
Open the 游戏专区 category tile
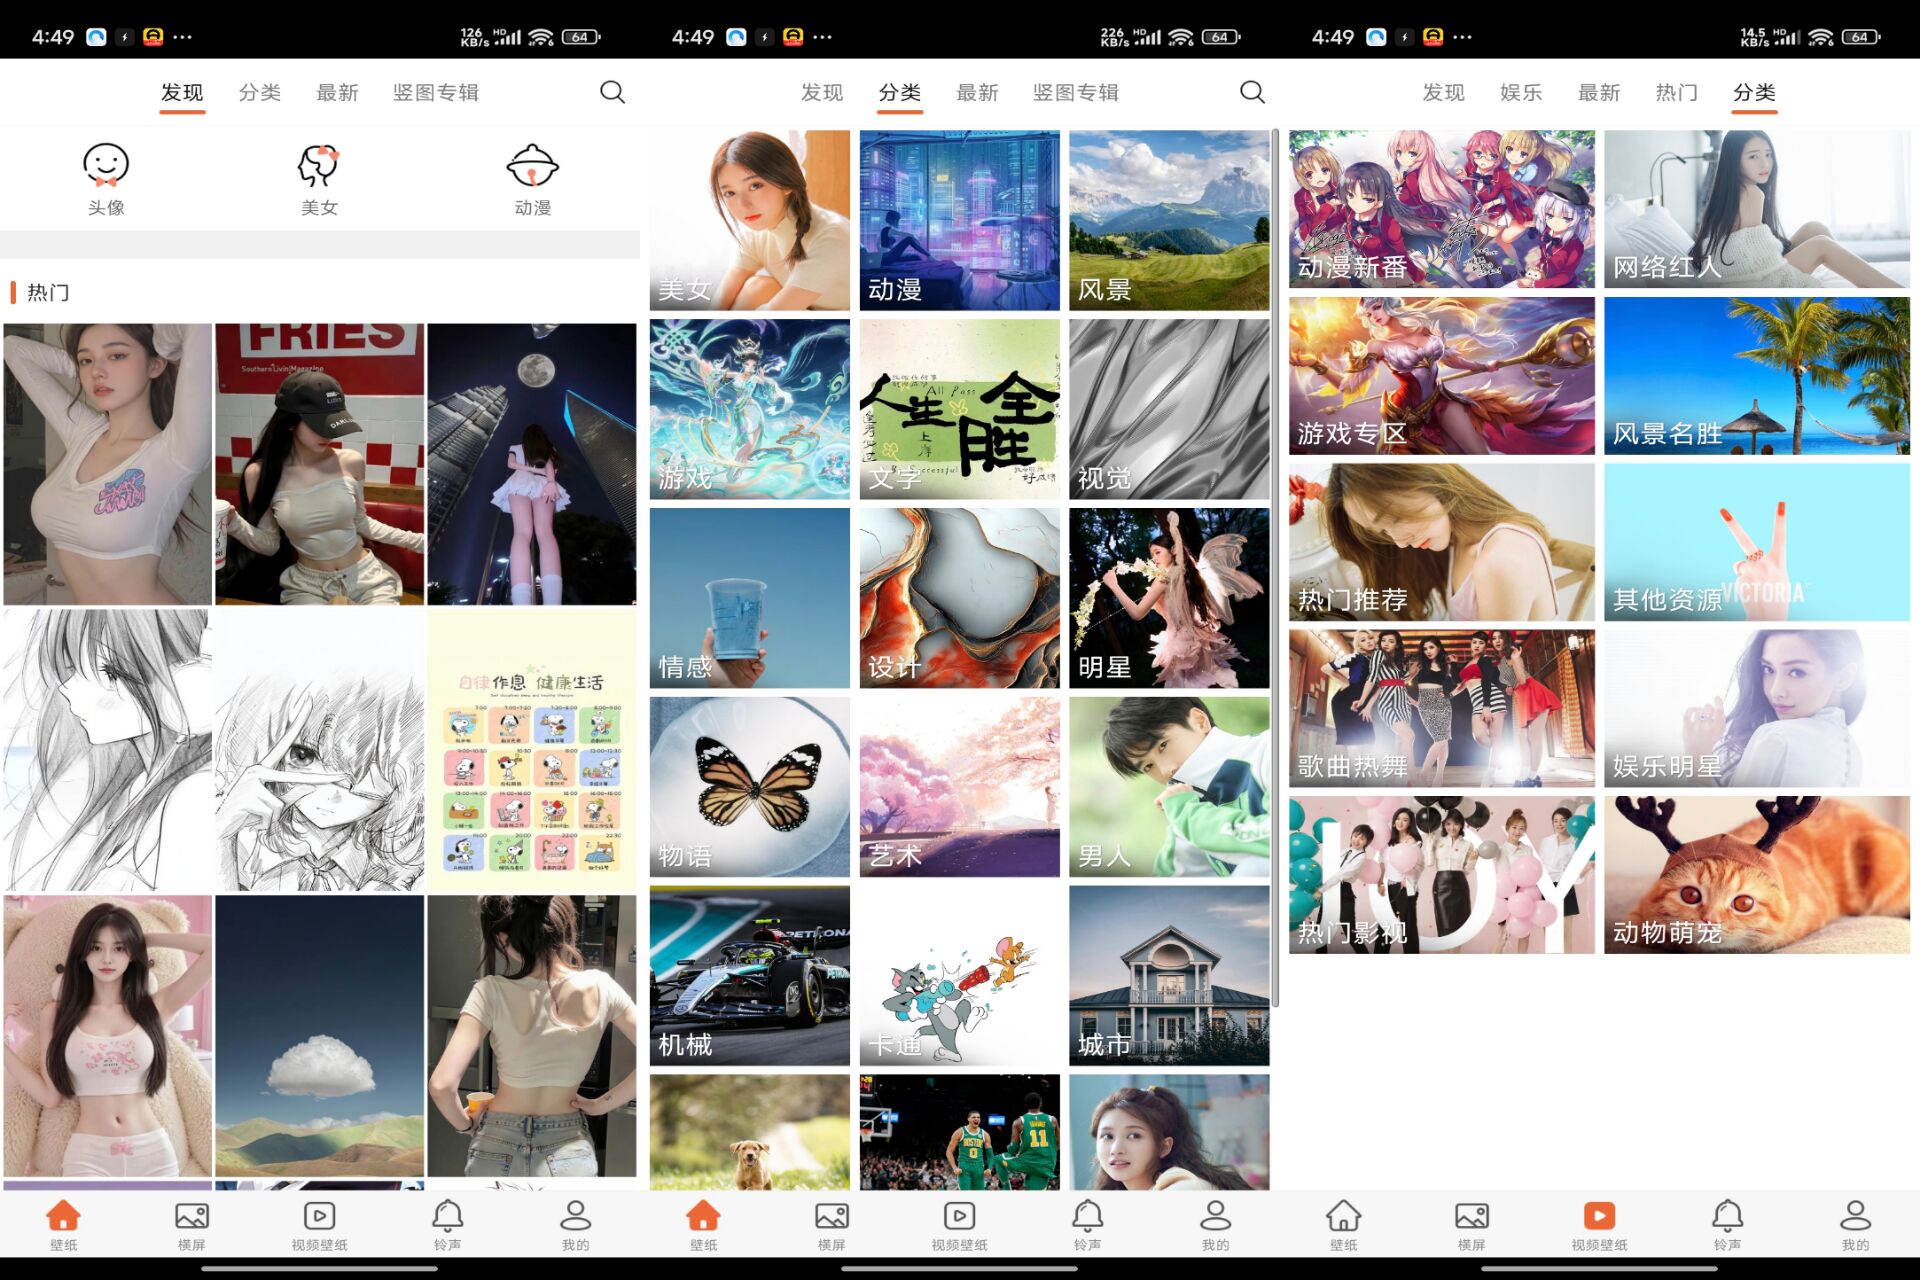point(1441,375)
